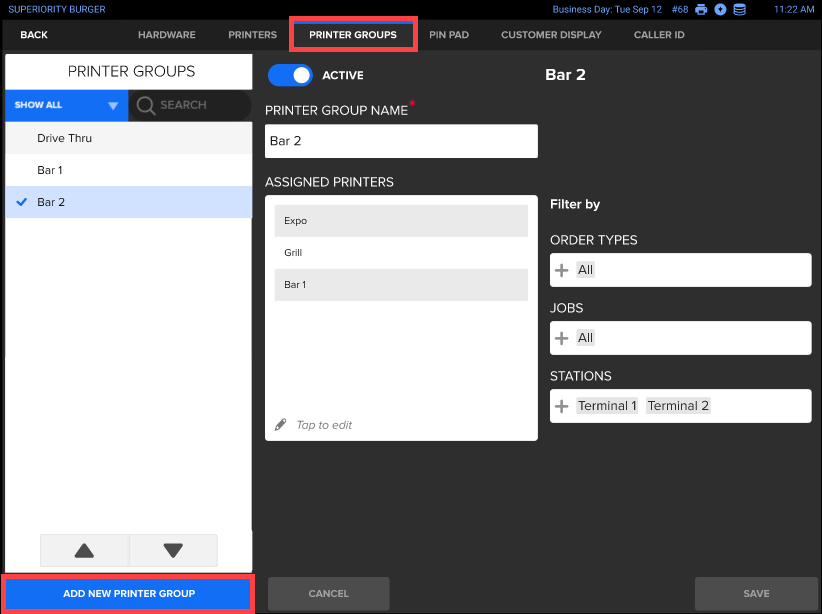Screen dimensions: 822x614
Task: Click the down arrow to reorder groups
Action: 173,549
